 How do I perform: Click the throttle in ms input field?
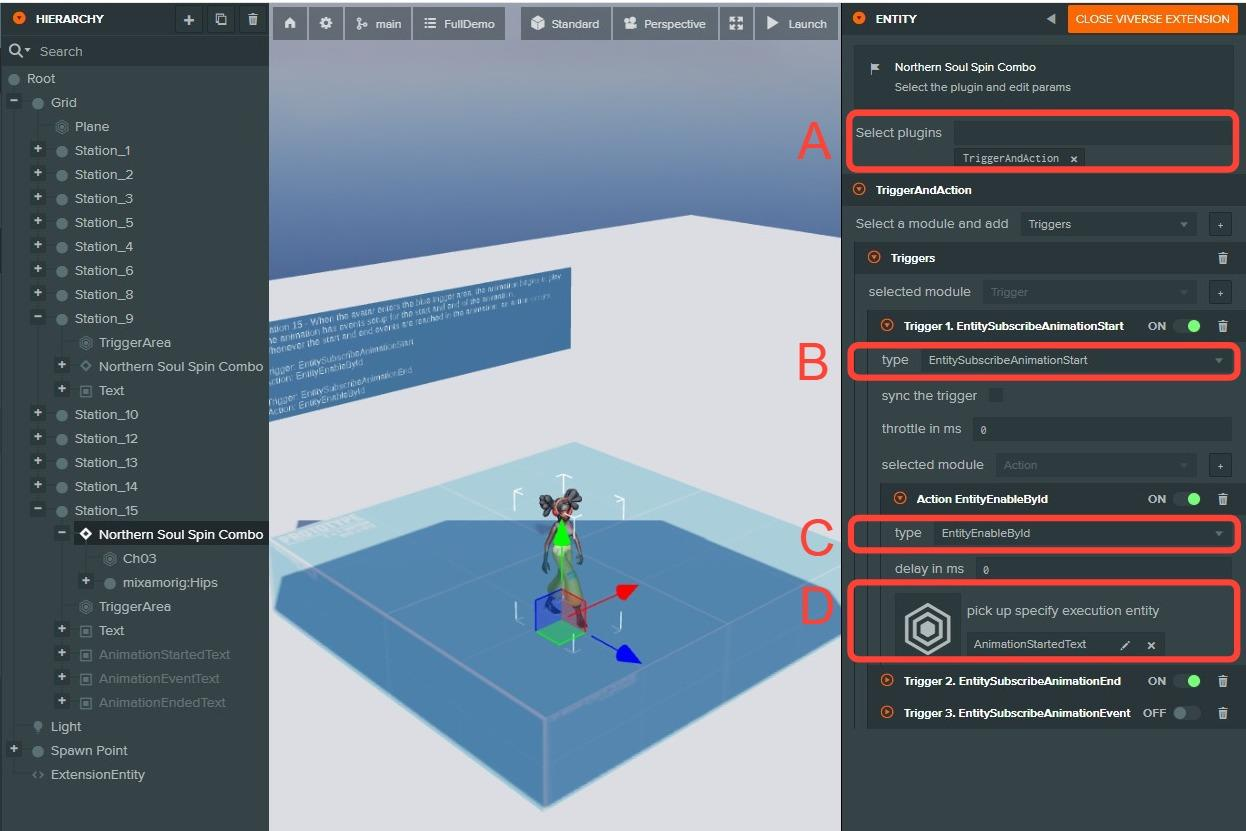click(1100, 429)
